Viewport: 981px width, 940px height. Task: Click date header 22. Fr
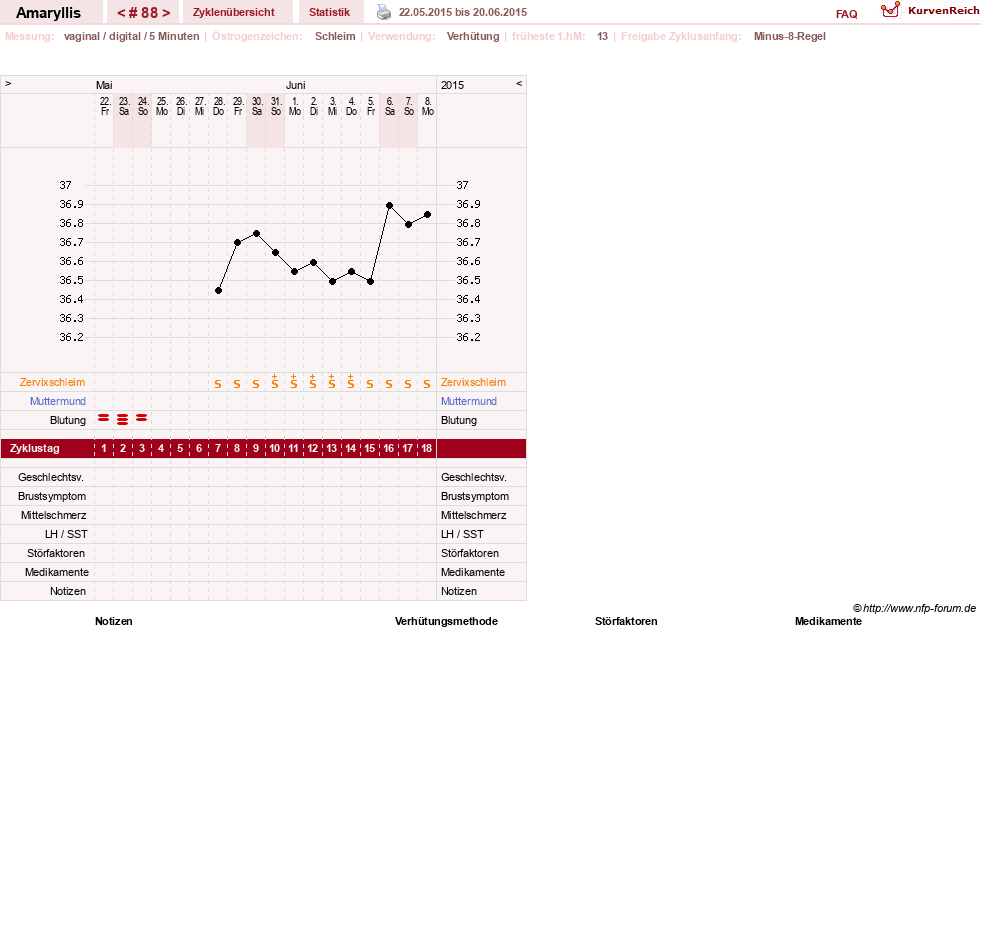coord(105,106)
